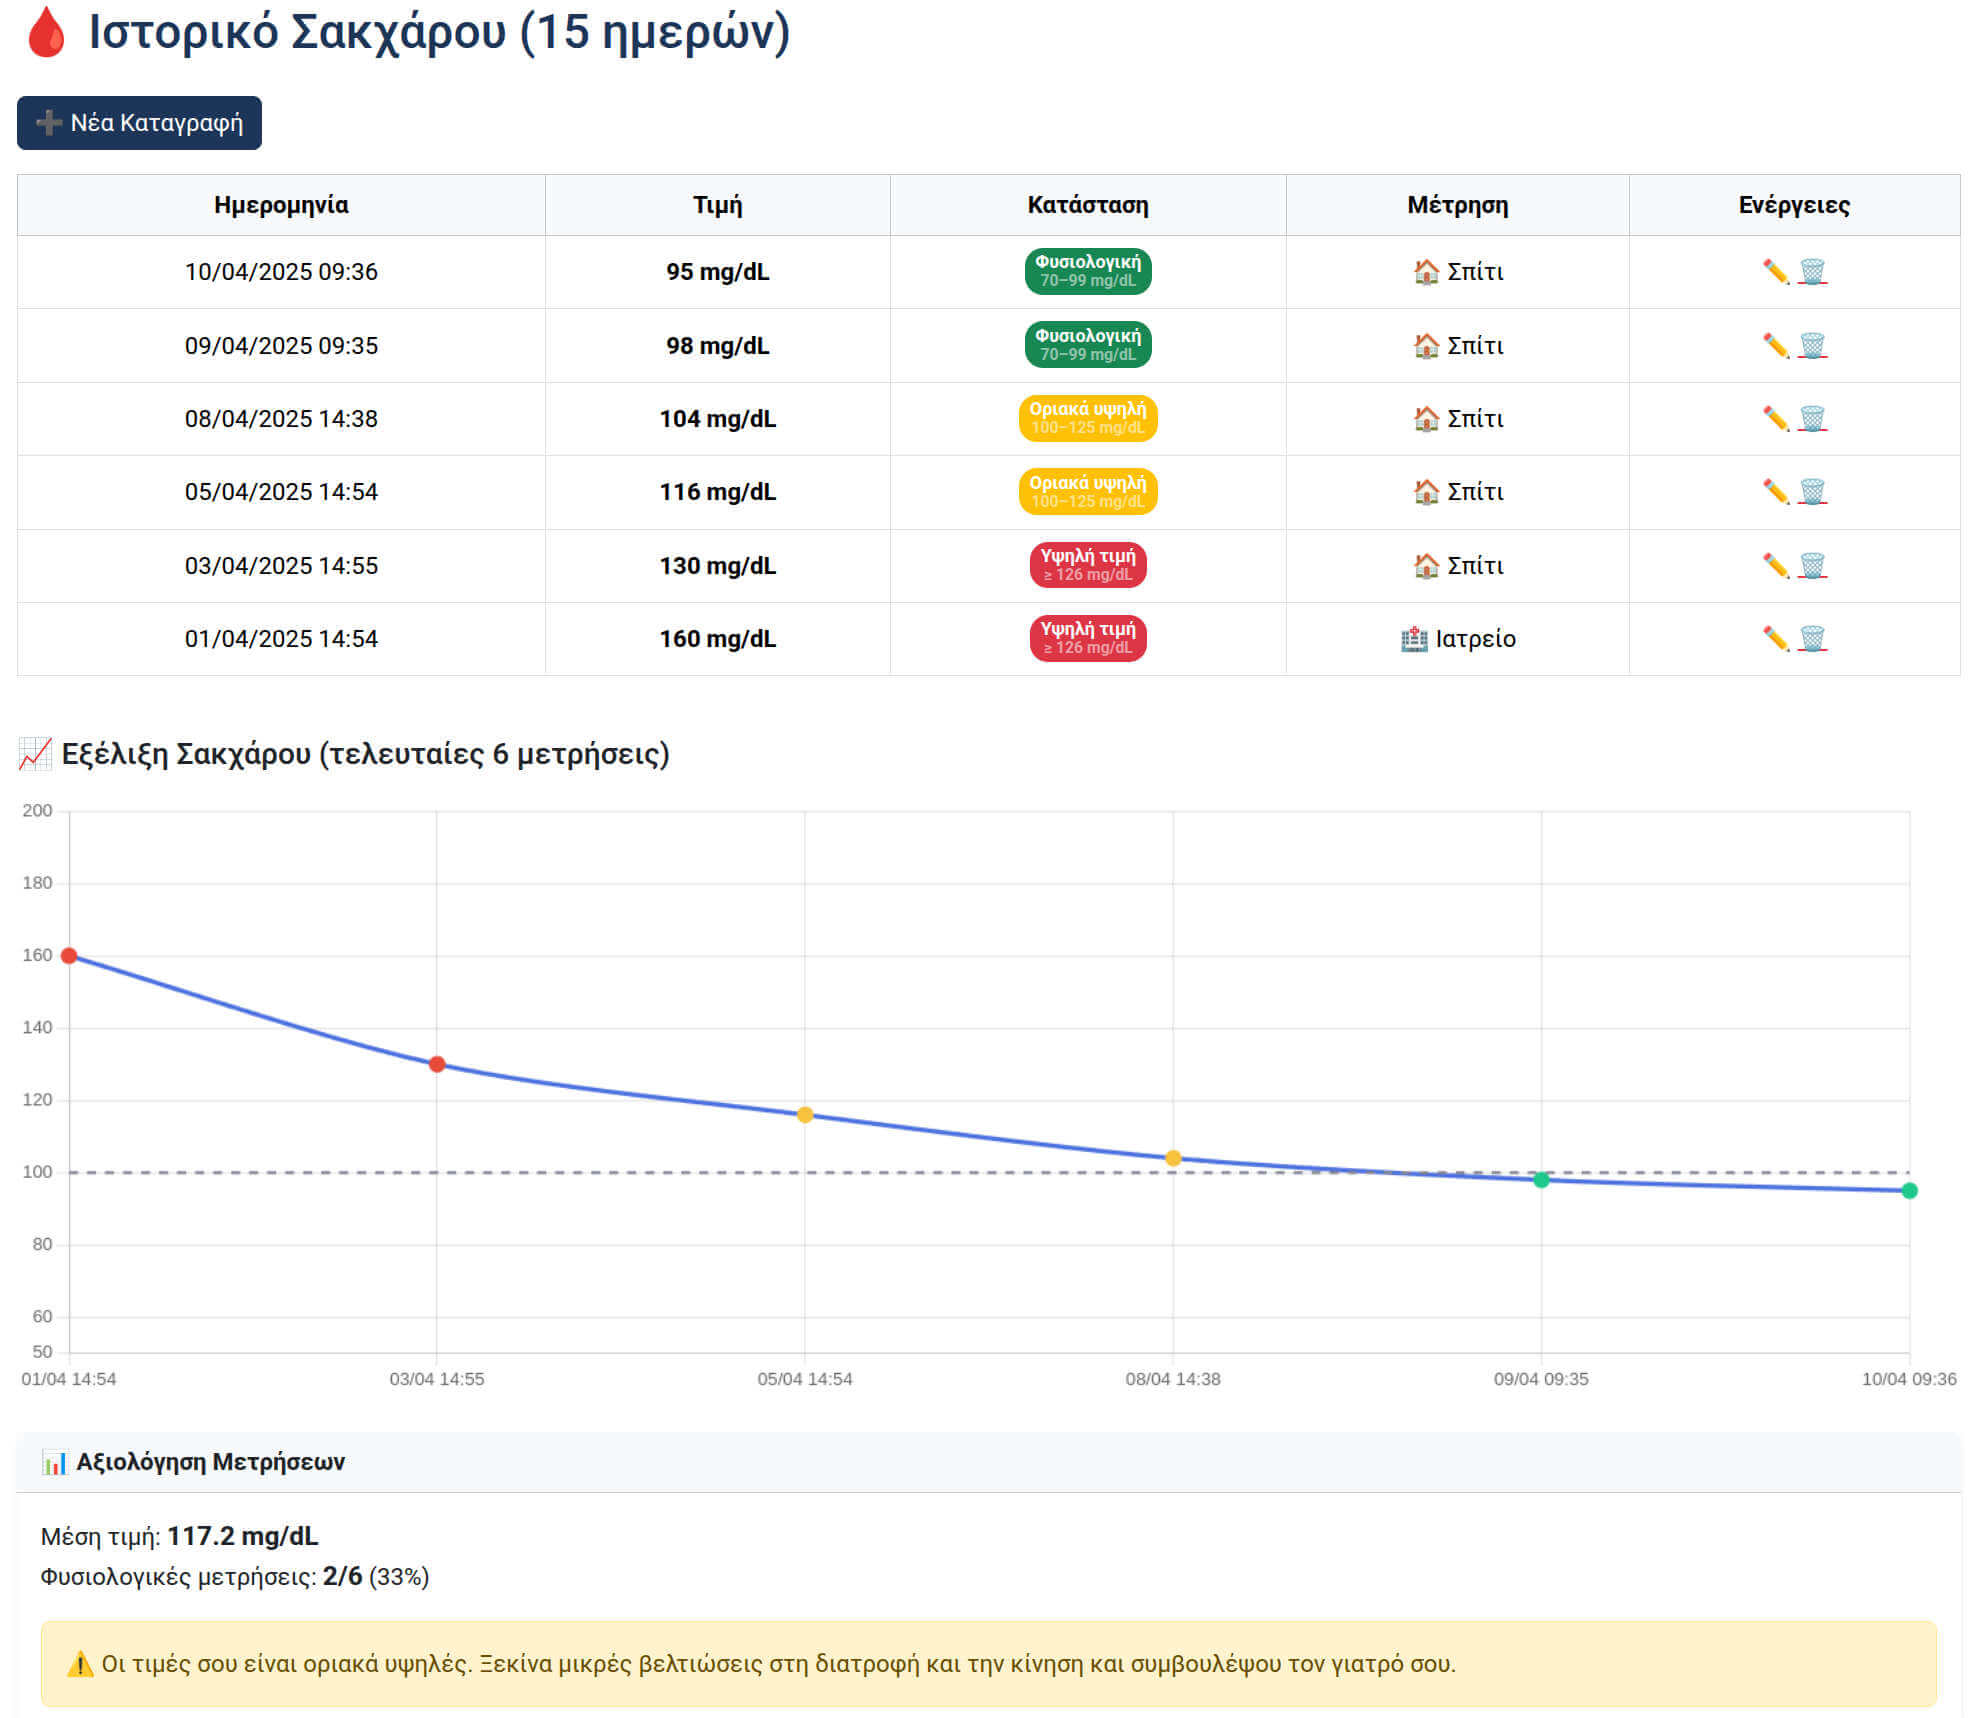Remove the 08/04/2025 entry via trash icon

tap(1812, 419)
